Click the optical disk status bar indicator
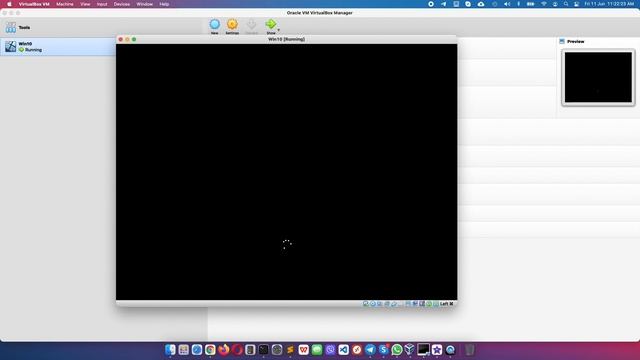The height and width of the screenshot is (360, 640). coord(373,304)
